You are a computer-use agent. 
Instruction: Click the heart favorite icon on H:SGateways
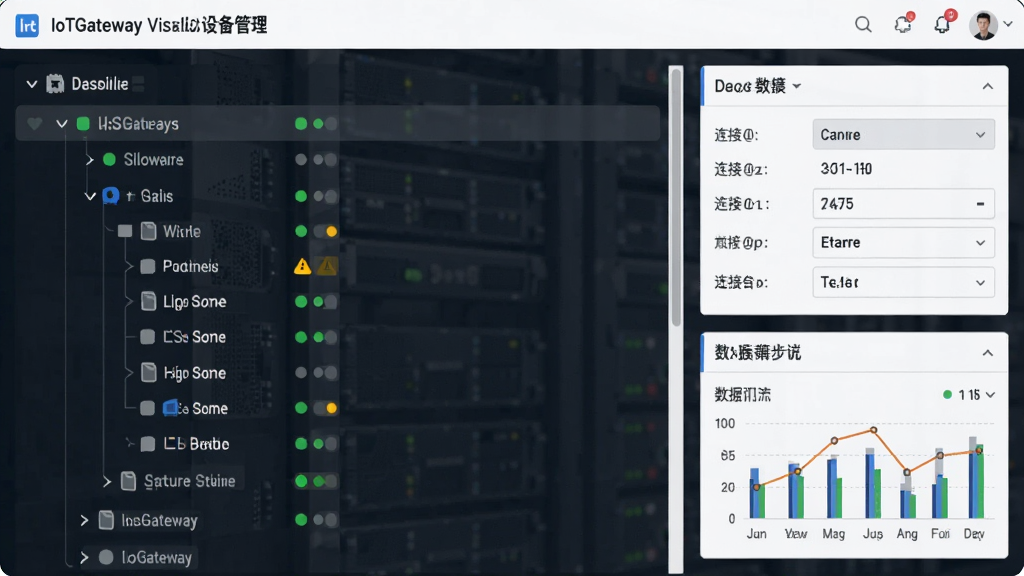(x=35, y=123)
